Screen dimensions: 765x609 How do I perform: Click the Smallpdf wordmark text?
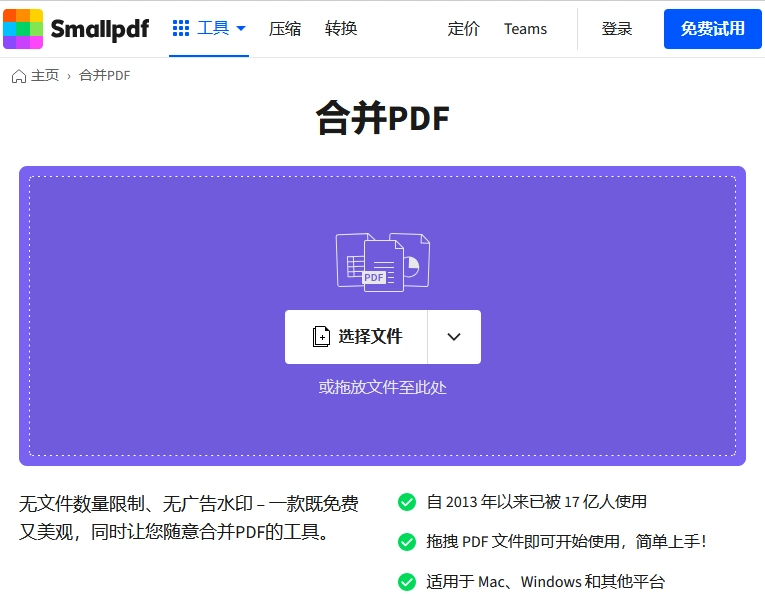tap(100, 29)
